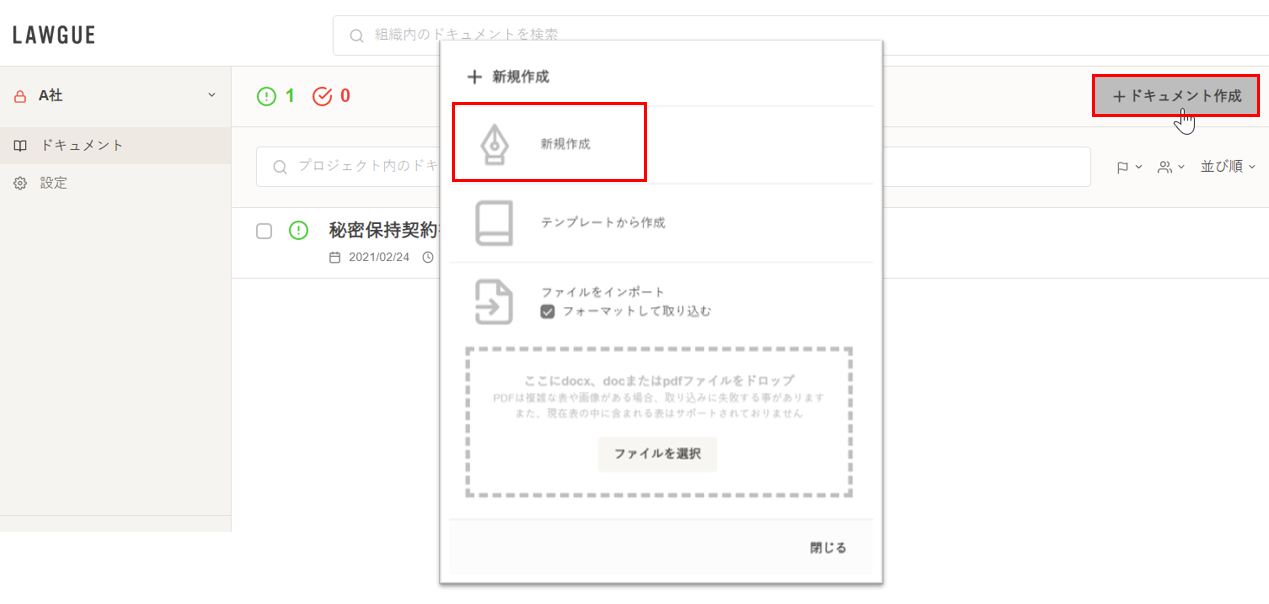Click the green status icon beside 秘密保持契約
Viewport: 1269px width, 604px height.
click(298, 231)
